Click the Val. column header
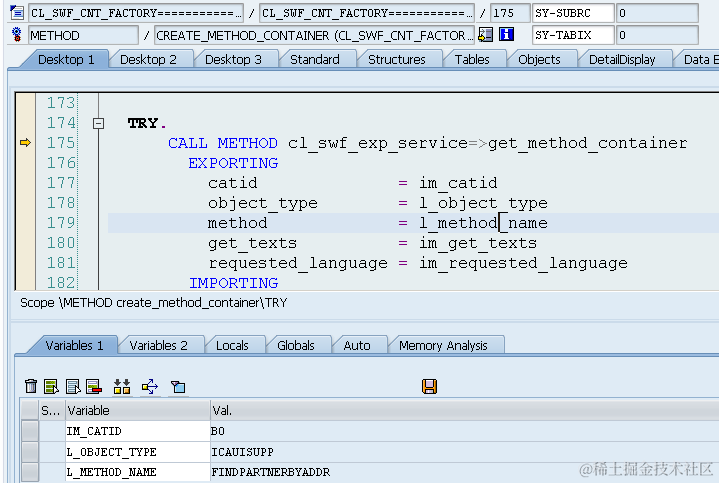 pos(464,411)
